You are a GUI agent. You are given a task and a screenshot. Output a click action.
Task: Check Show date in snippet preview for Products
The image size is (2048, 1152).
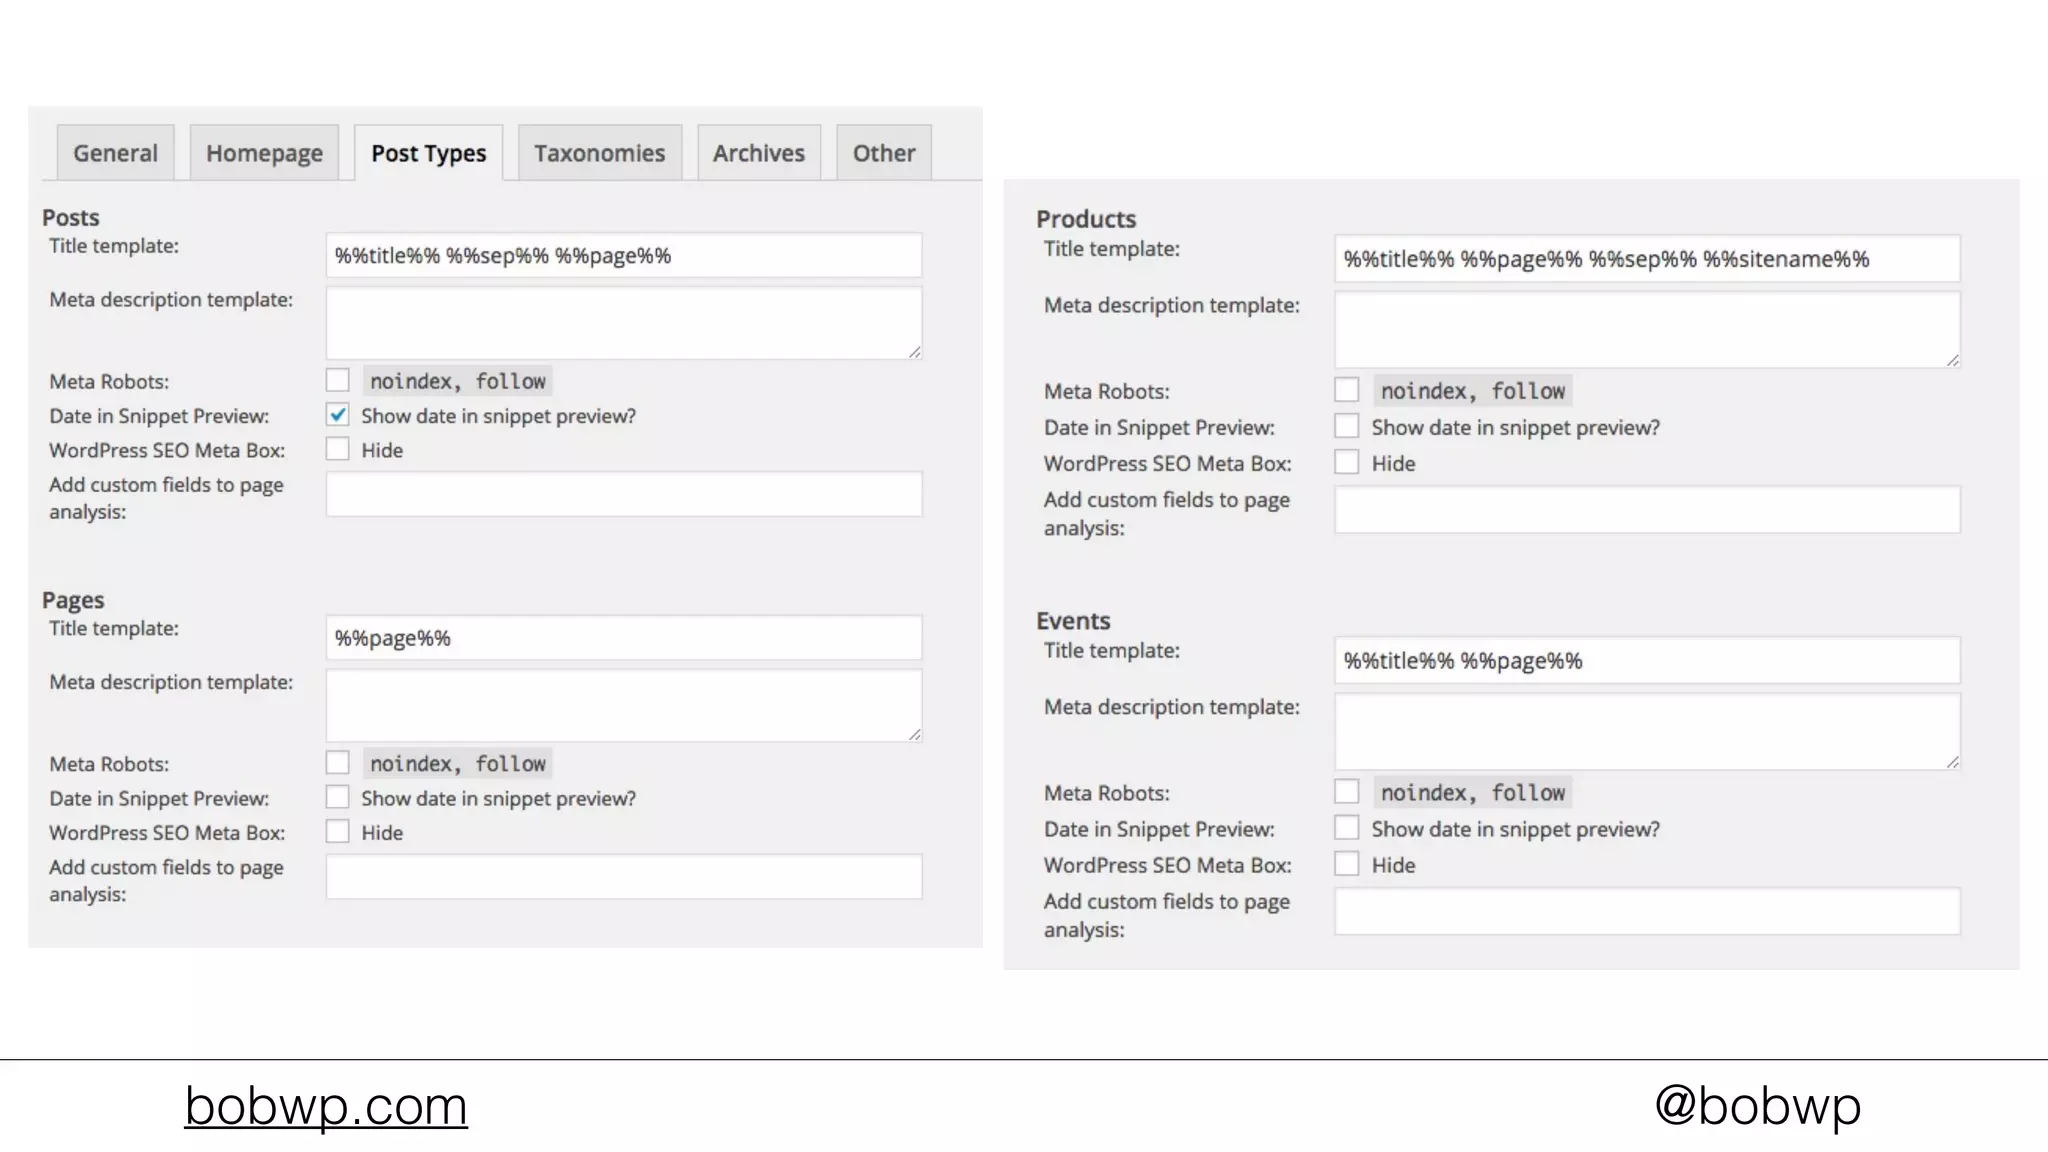1347,427
